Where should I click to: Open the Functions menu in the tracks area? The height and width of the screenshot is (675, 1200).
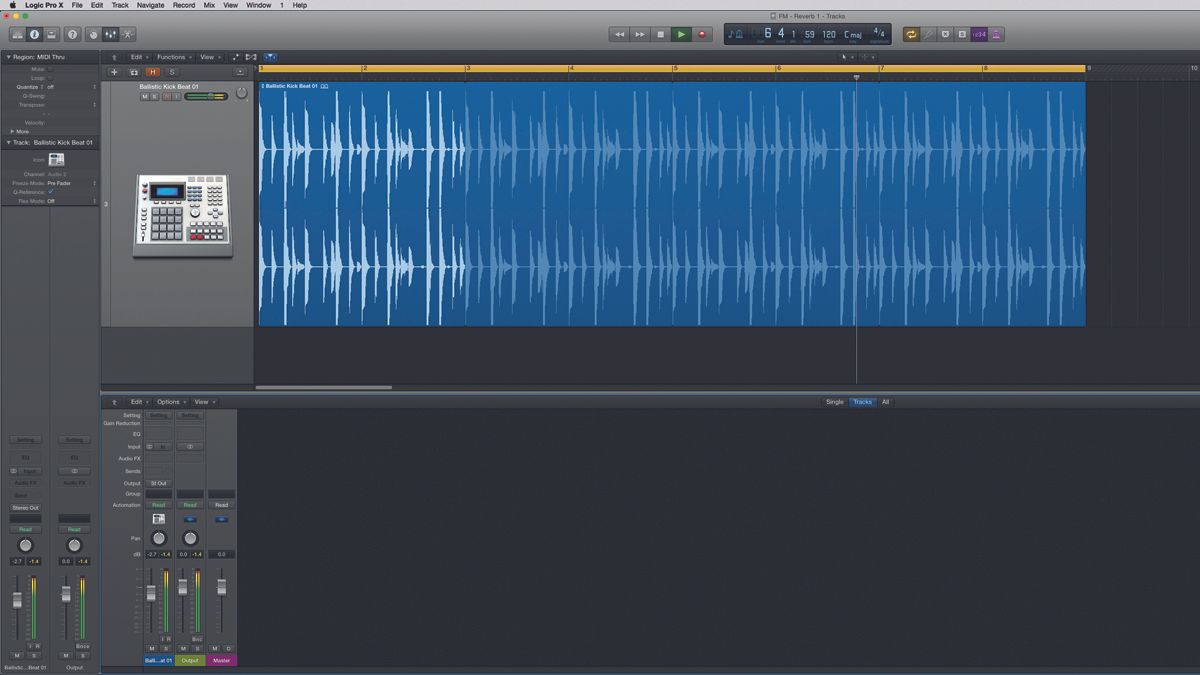(173, 57)
